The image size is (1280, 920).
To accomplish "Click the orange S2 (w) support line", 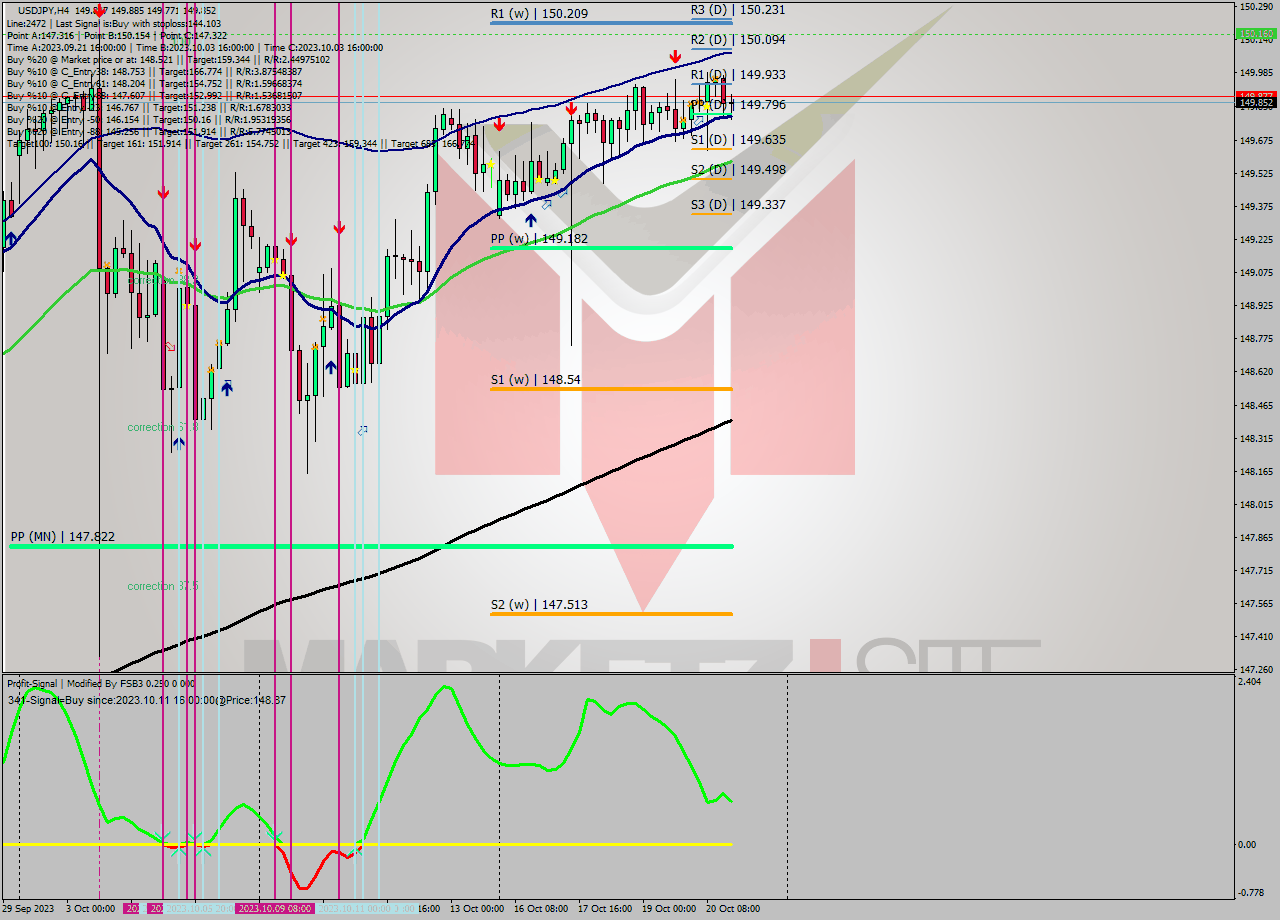I will [x=611, y=614].
